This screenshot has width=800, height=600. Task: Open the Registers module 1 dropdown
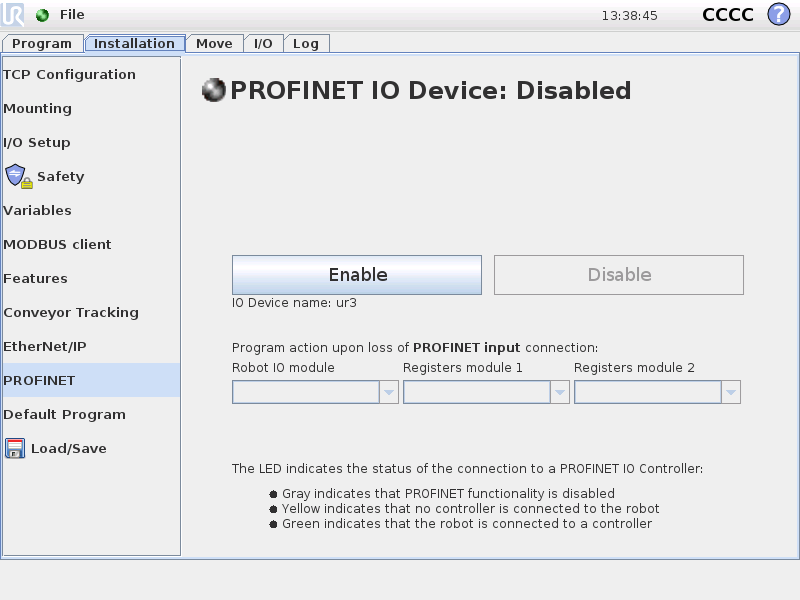coord(486,392)
